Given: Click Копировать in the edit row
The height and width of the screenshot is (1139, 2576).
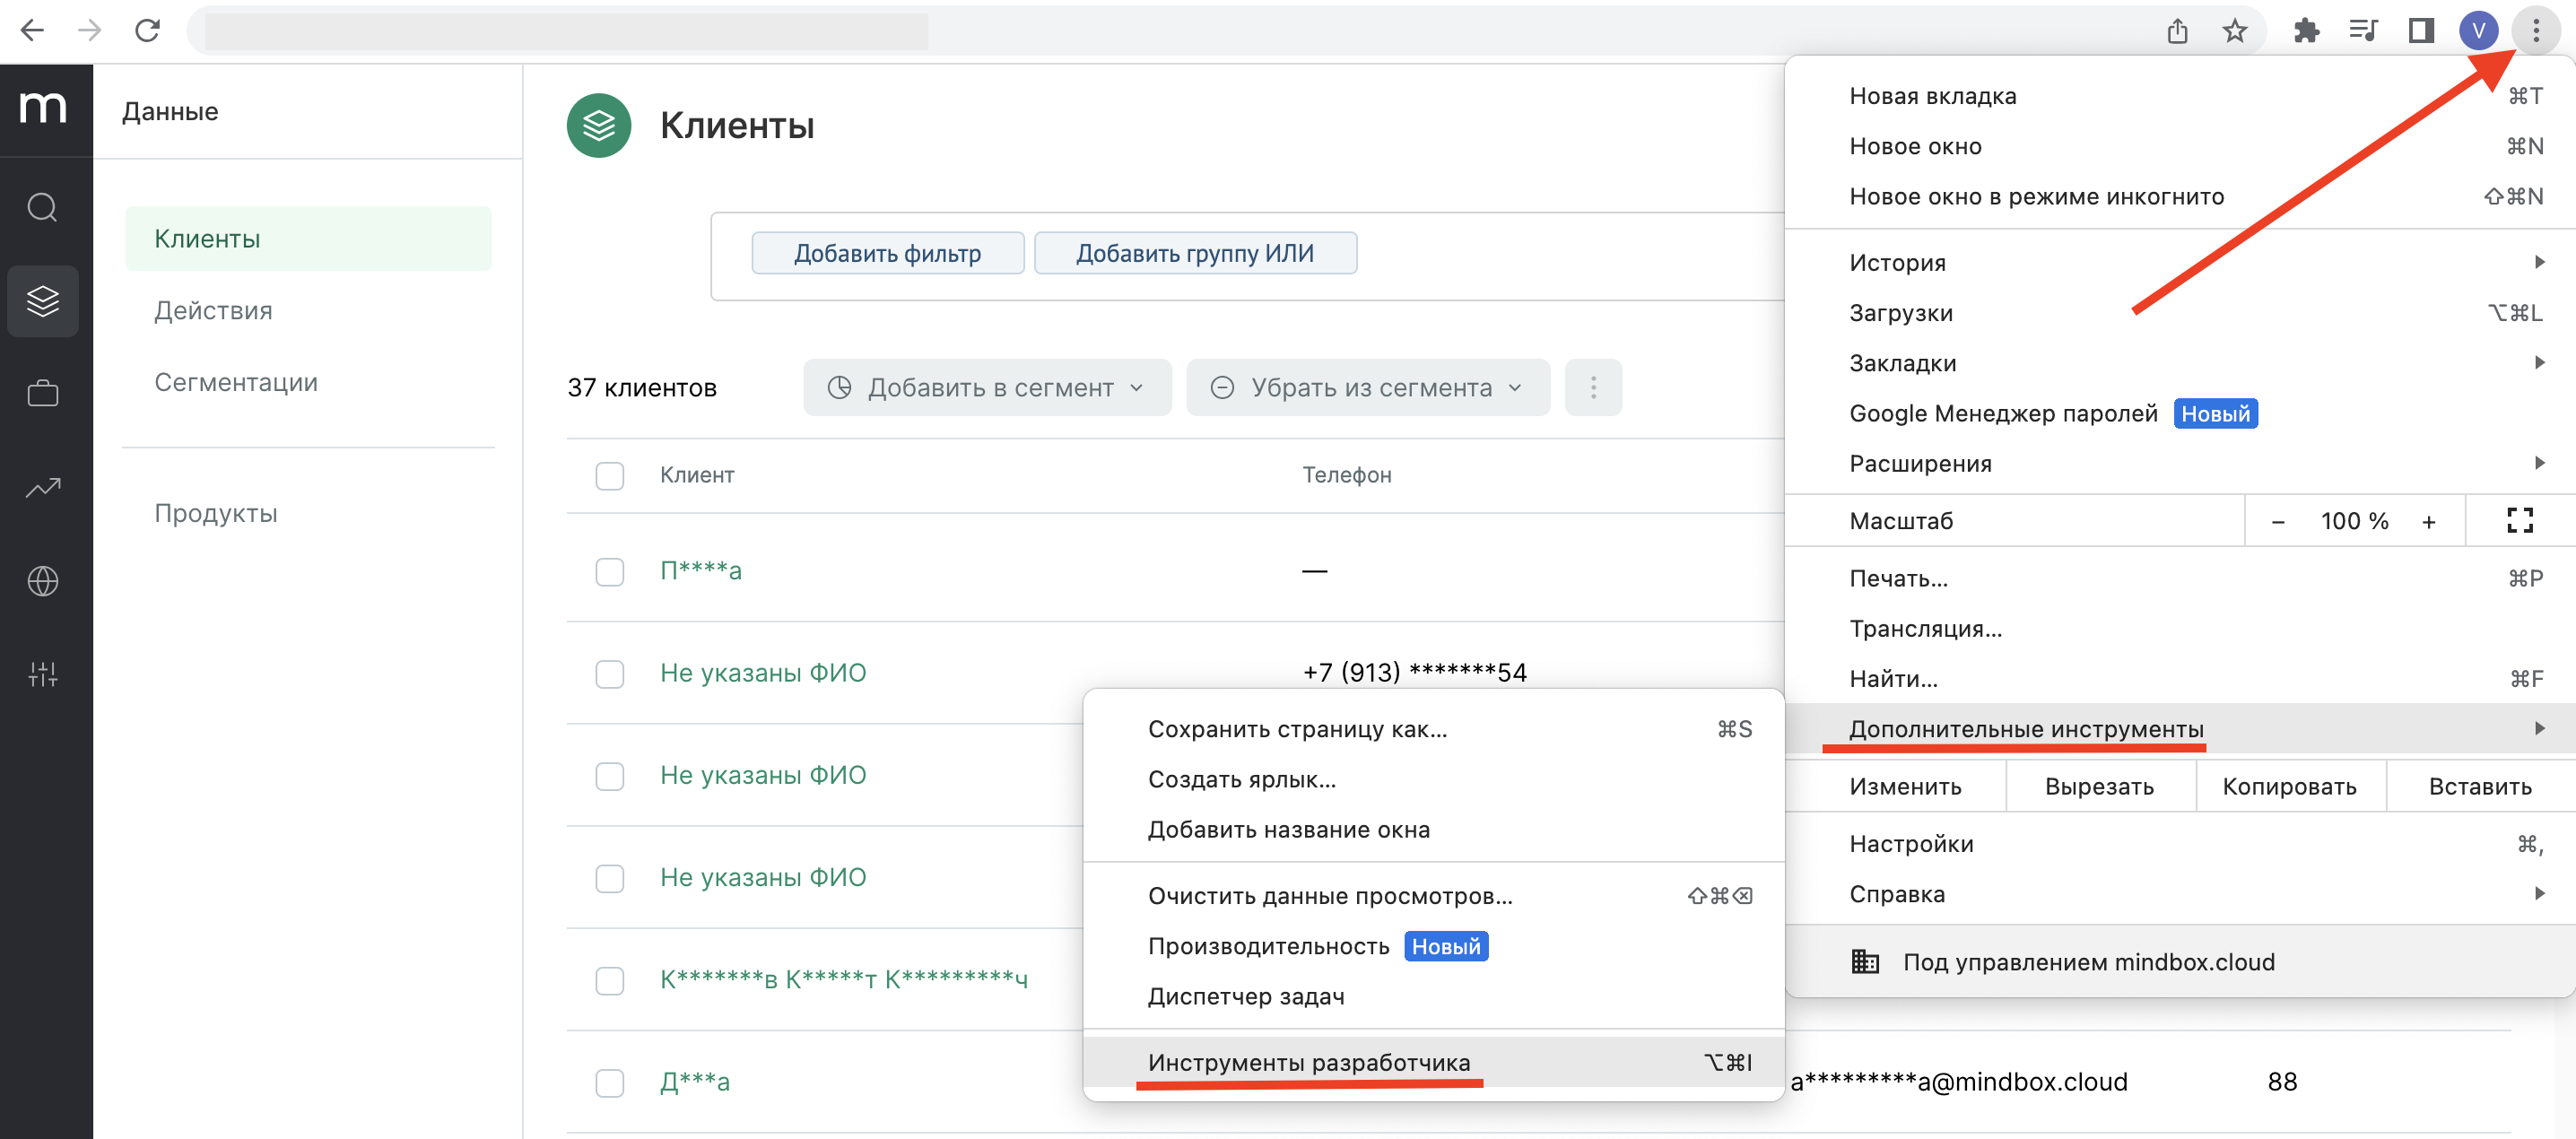Looking at the screenshot, I should click(x=2289, y=786).
